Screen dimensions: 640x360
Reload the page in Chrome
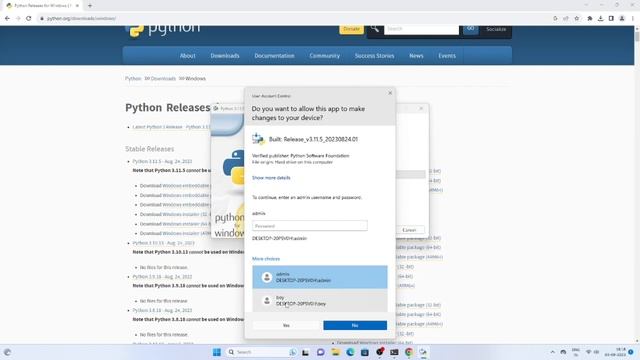tap(29, 18)
